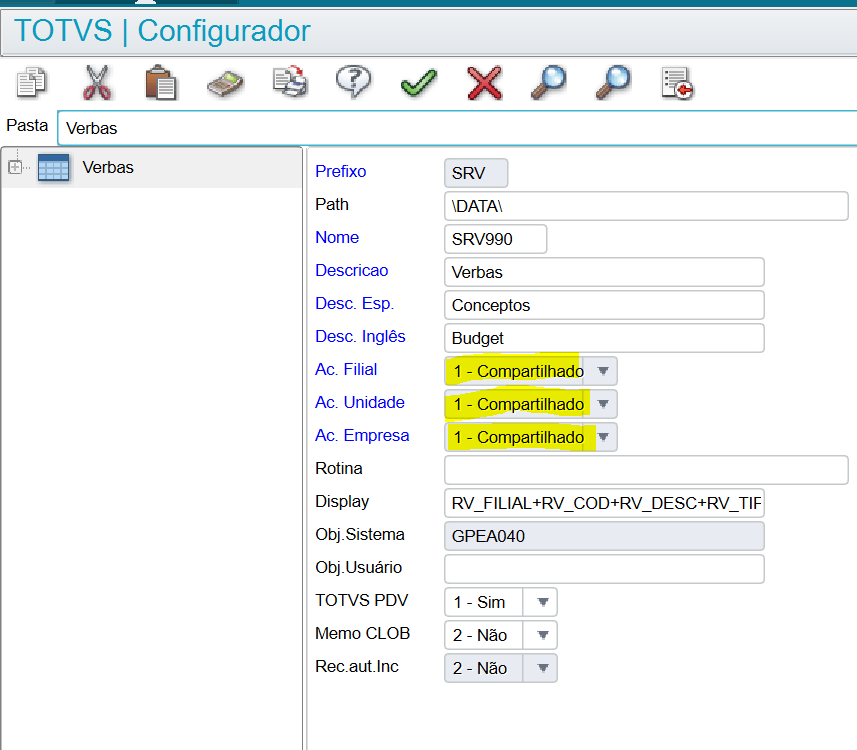Click the Pasta field containing Verbas
Viewport: 857px width, 750px height.
pos(457,128)
